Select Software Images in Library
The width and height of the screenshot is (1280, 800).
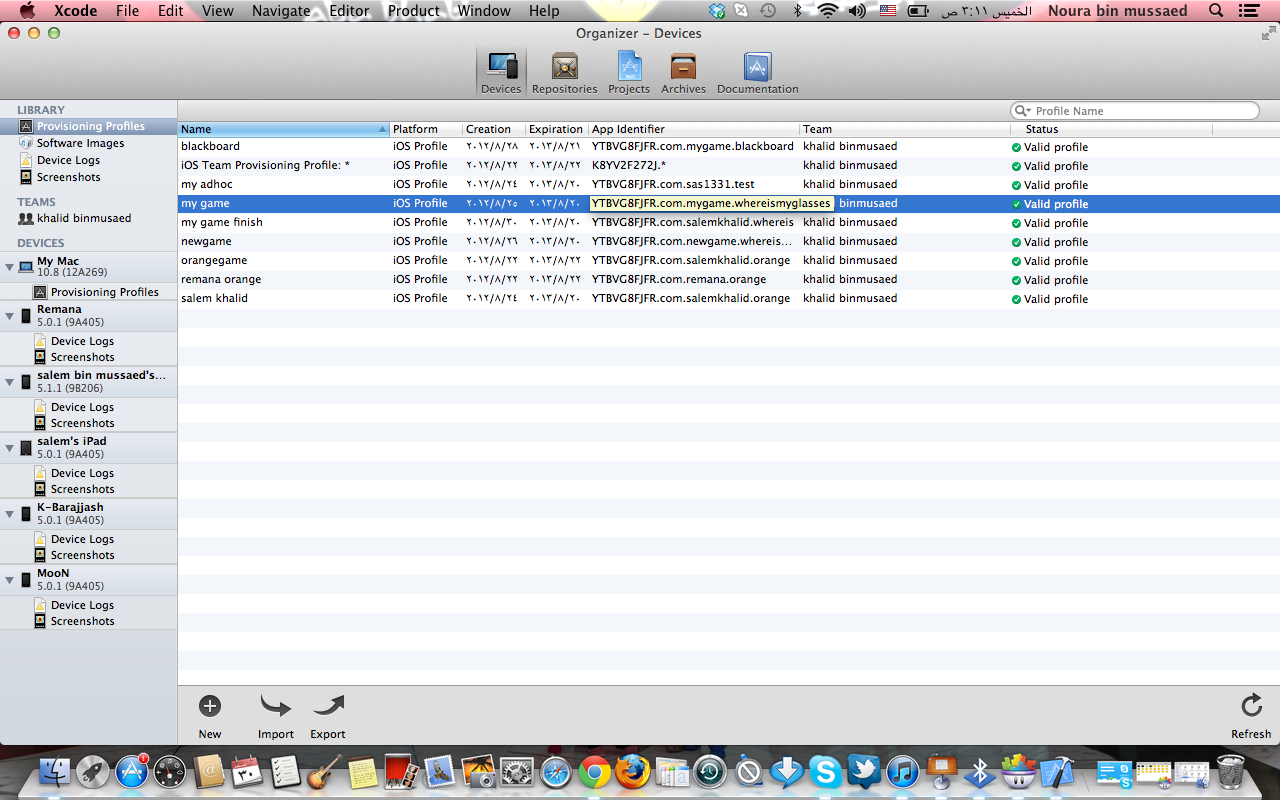click(x=81, y=143)
